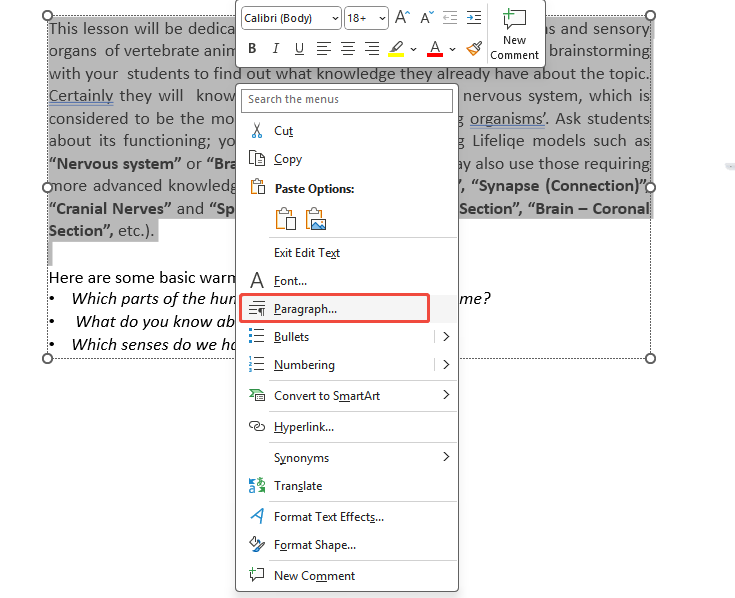Expand Synonyms submenu arrow
This screenshot has width=735, height=598.
pos(446,457)
